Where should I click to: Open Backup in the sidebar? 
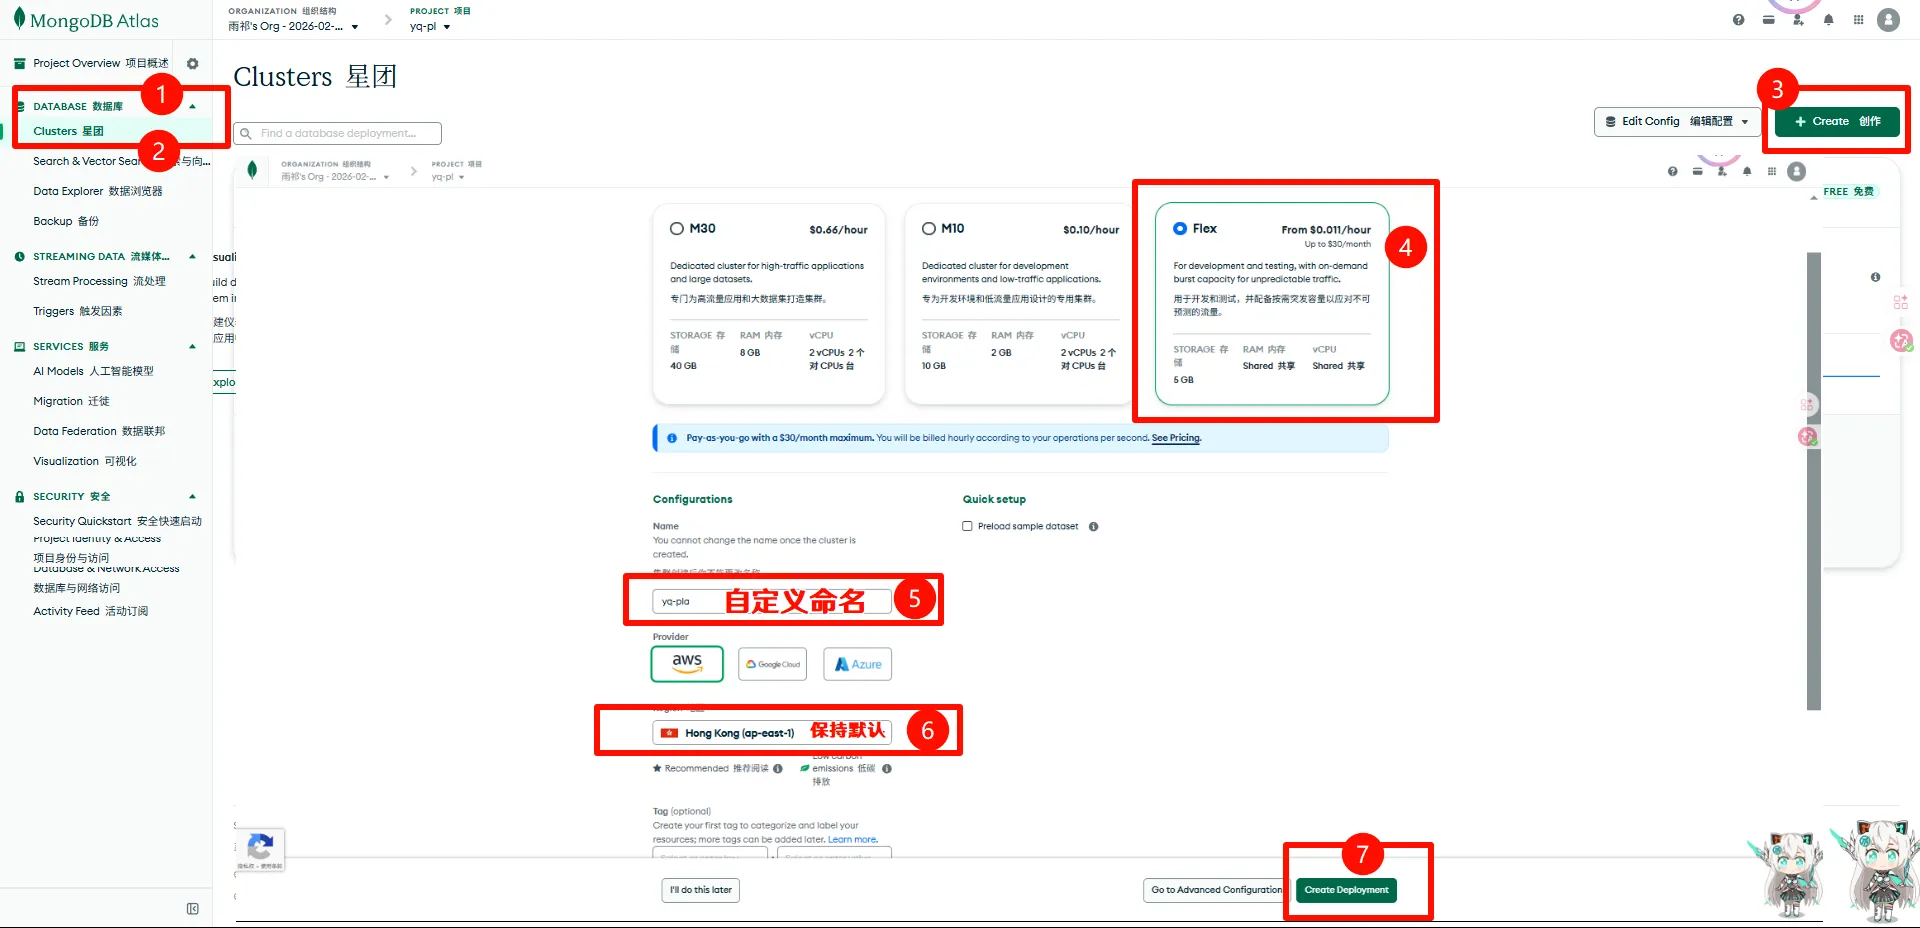coord(66,222)
